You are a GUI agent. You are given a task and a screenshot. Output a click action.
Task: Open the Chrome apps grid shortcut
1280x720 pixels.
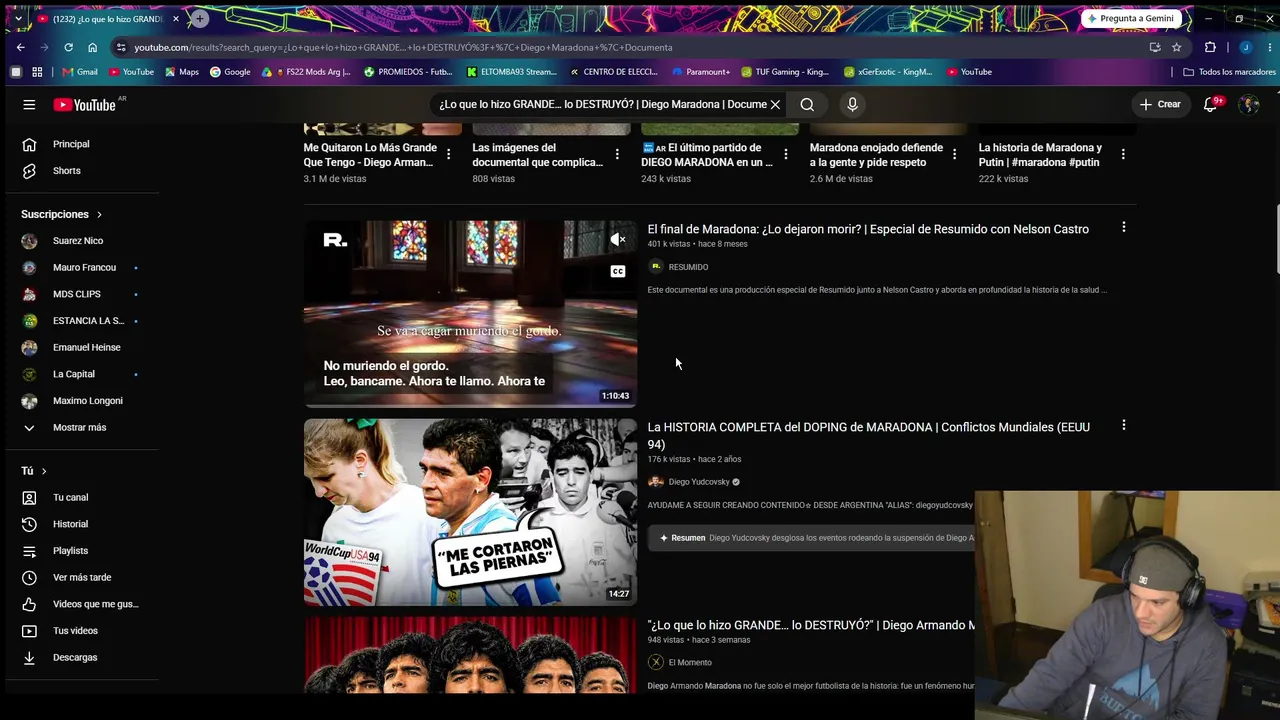tap(37, 72)
